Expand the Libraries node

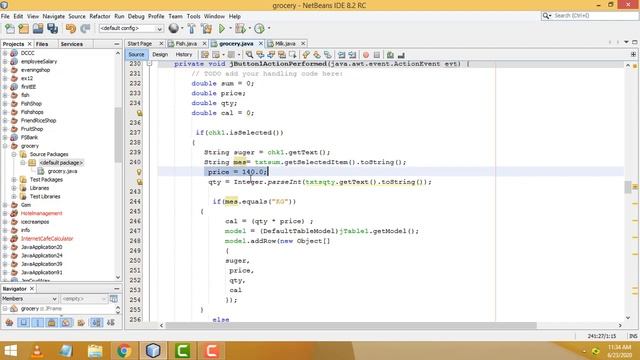14,188
